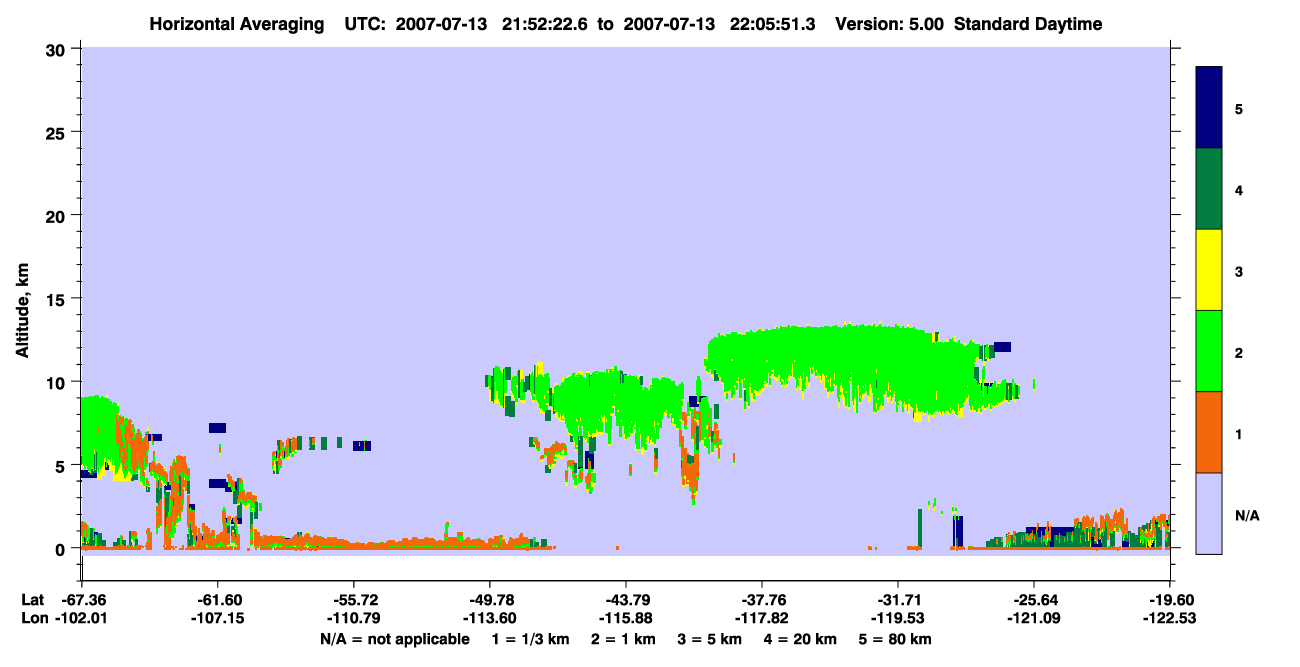Click the longitude value -113.60
The image size is (1300, 667).
pyautogui.click(x=489, y=618)
